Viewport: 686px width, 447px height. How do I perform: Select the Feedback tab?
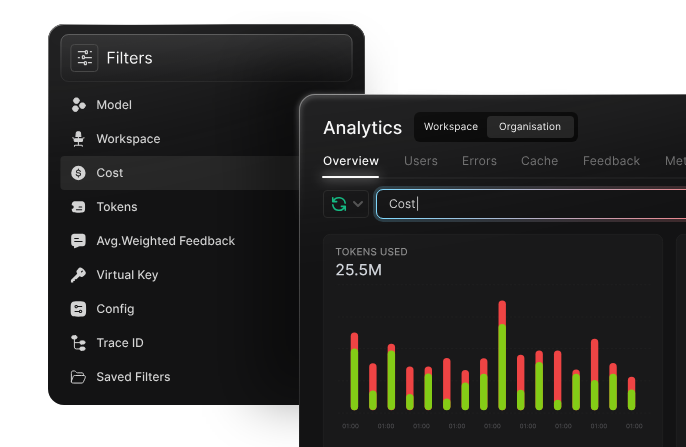tap(611, 161)
